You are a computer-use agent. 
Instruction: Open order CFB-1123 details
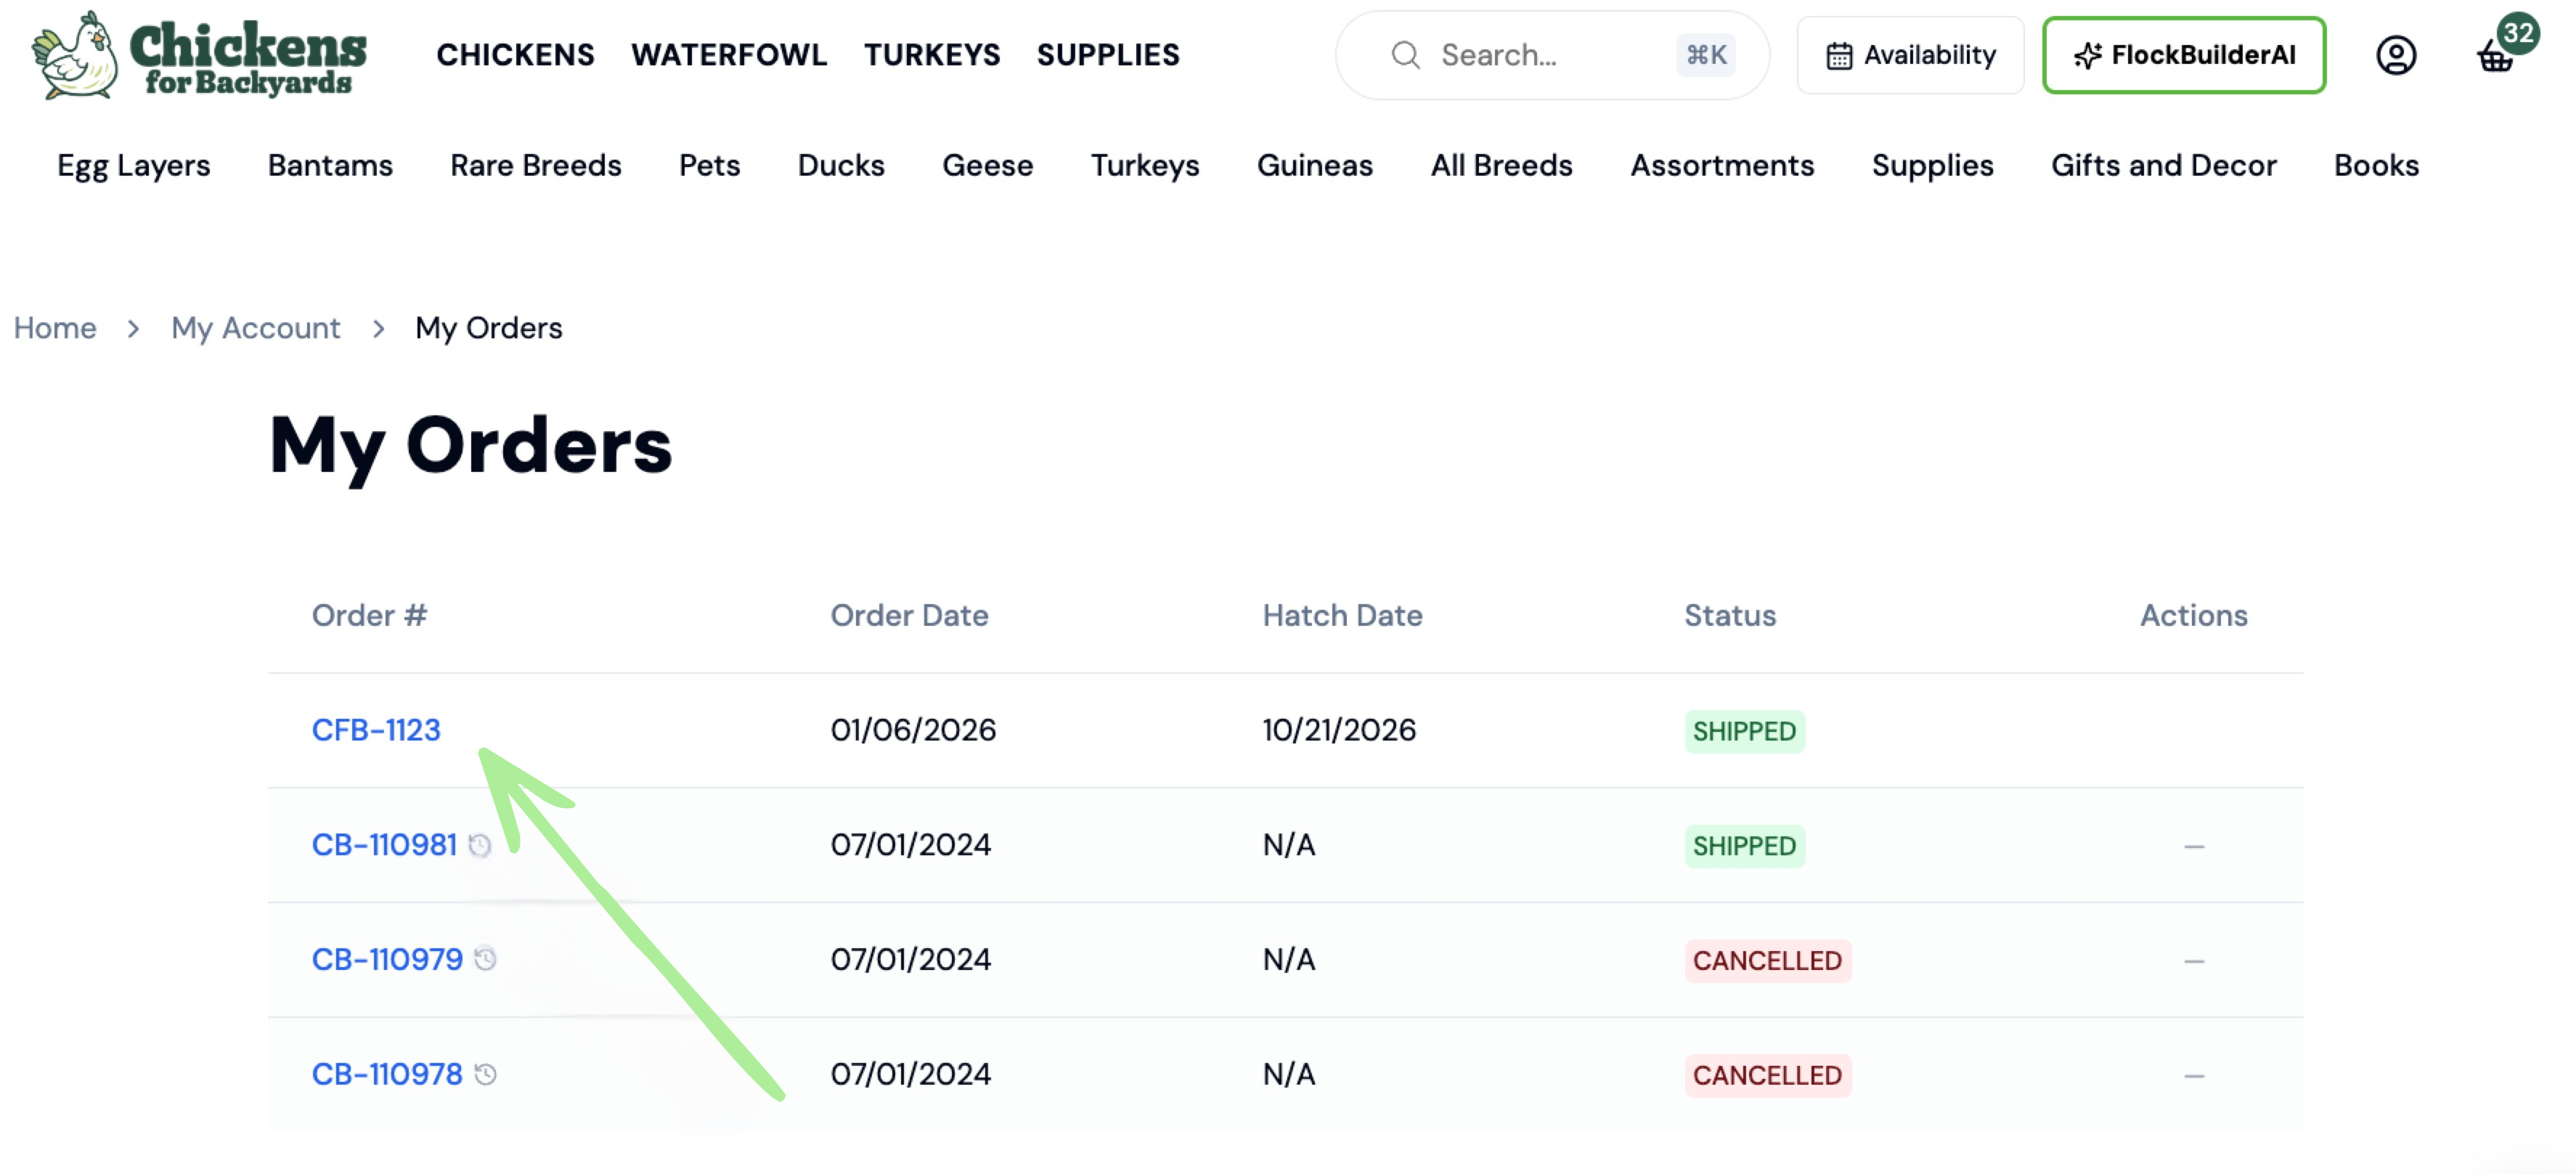(376, 730)
